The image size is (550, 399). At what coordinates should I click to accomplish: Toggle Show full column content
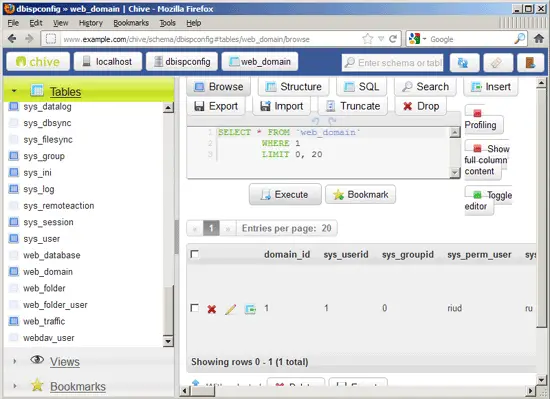(486, 160)
